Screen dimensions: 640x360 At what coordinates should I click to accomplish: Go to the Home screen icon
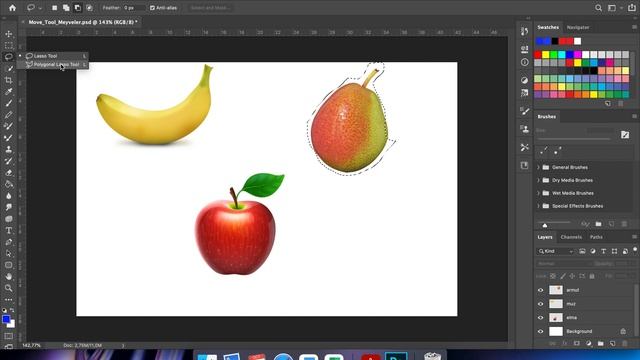(x=12, y=8)
